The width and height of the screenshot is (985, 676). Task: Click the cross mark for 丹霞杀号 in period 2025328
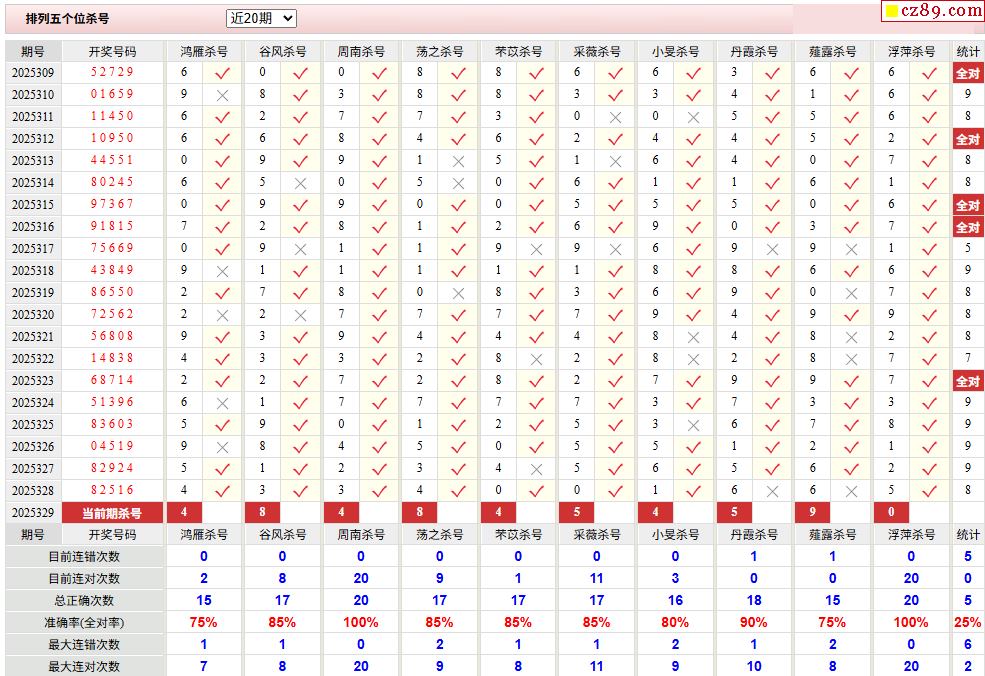[x=772, y=491]
